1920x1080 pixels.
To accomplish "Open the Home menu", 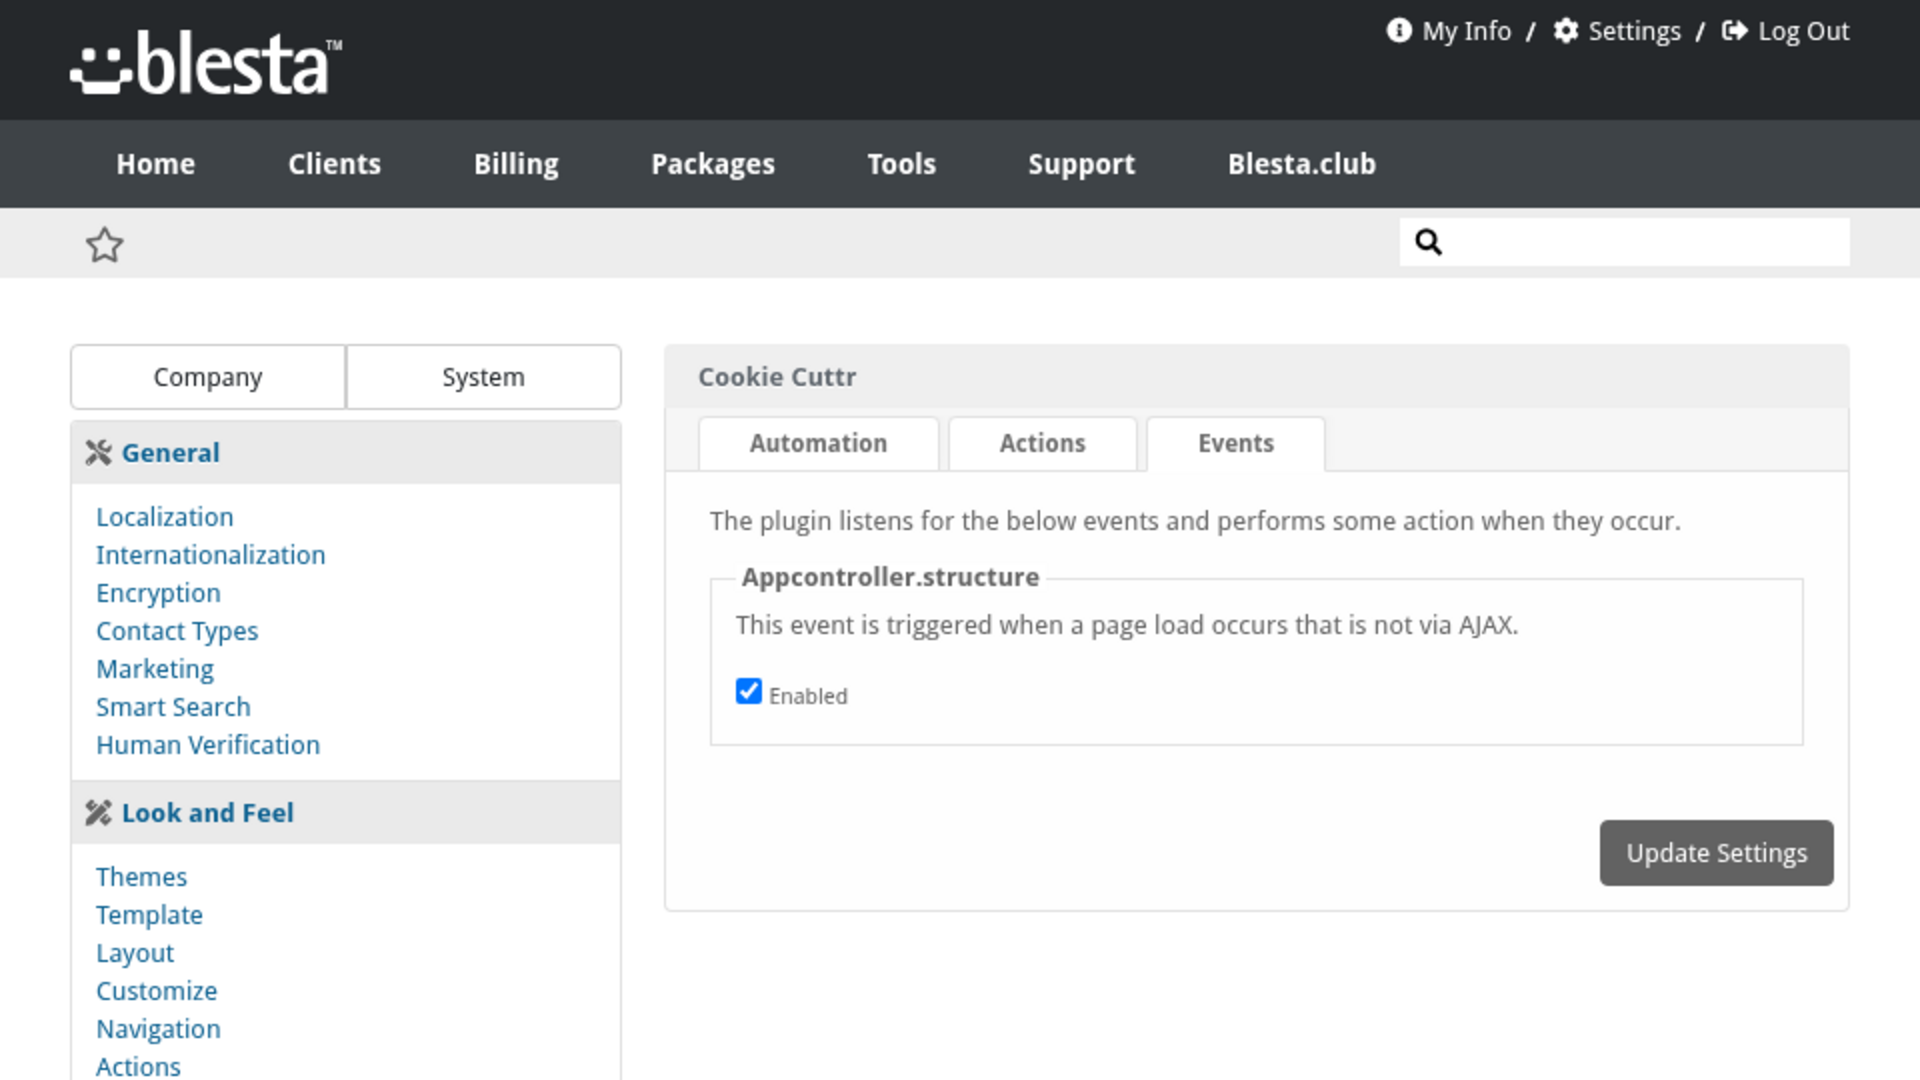I will click(x=155, y=164).
